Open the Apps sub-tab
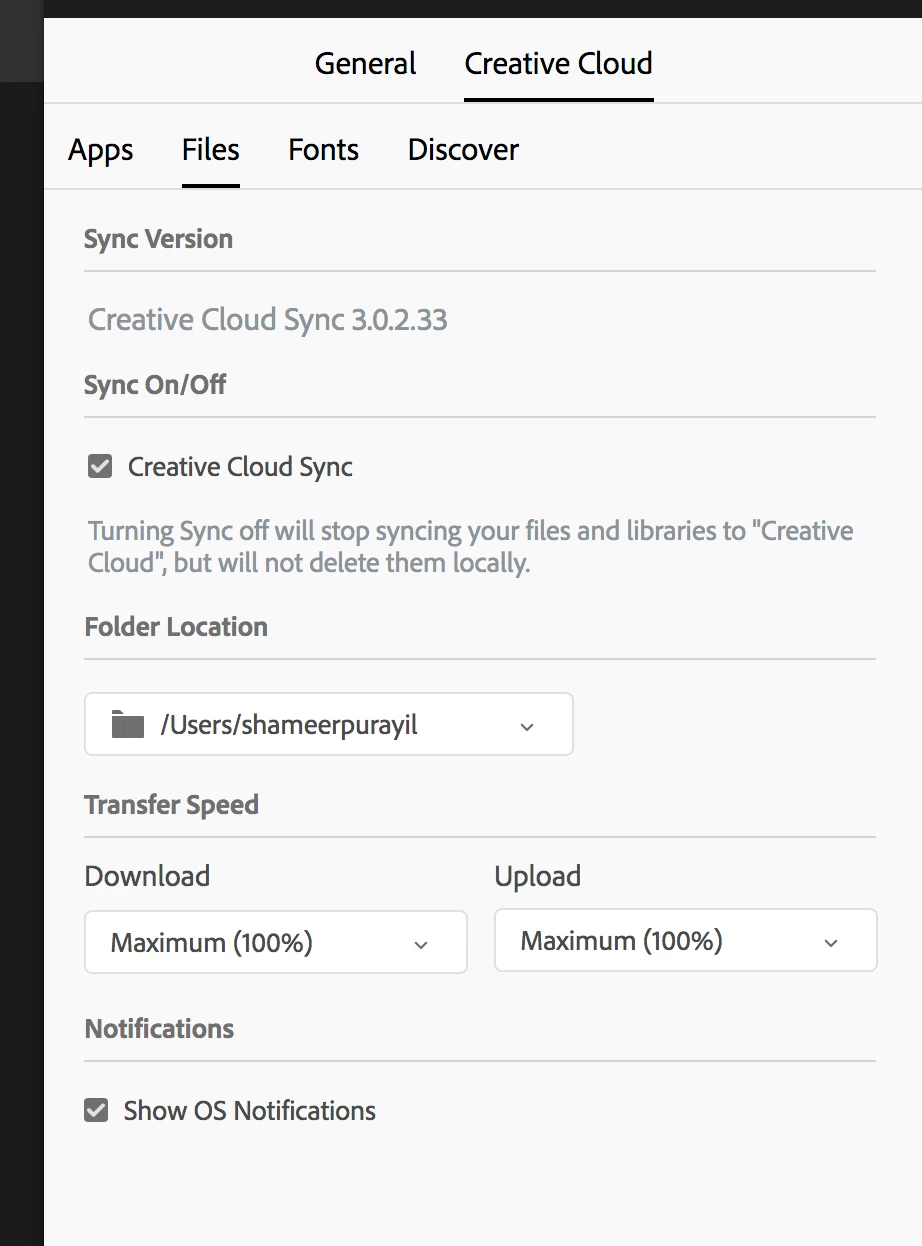This screenshot has height=1246, width=922. [101, 150]
